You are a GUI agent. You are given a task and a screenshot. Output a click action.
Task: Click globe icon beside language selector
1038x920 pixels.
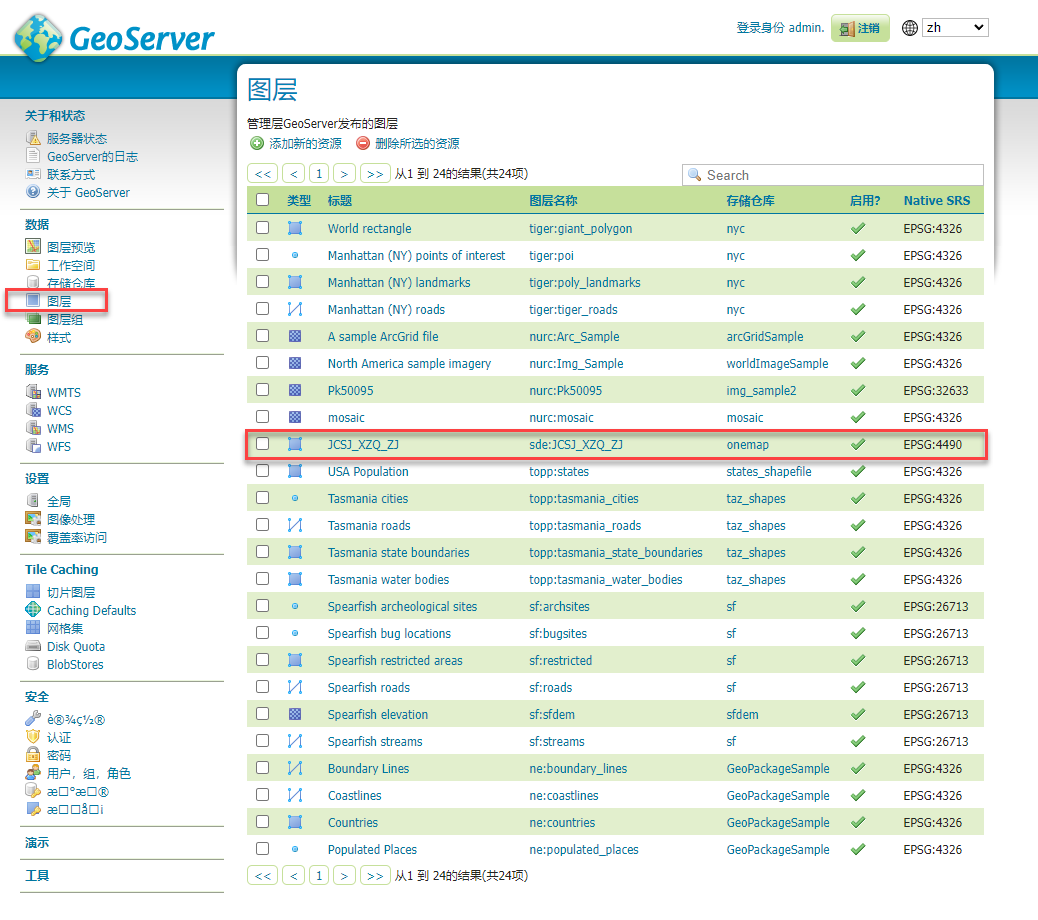pos(910,28)
